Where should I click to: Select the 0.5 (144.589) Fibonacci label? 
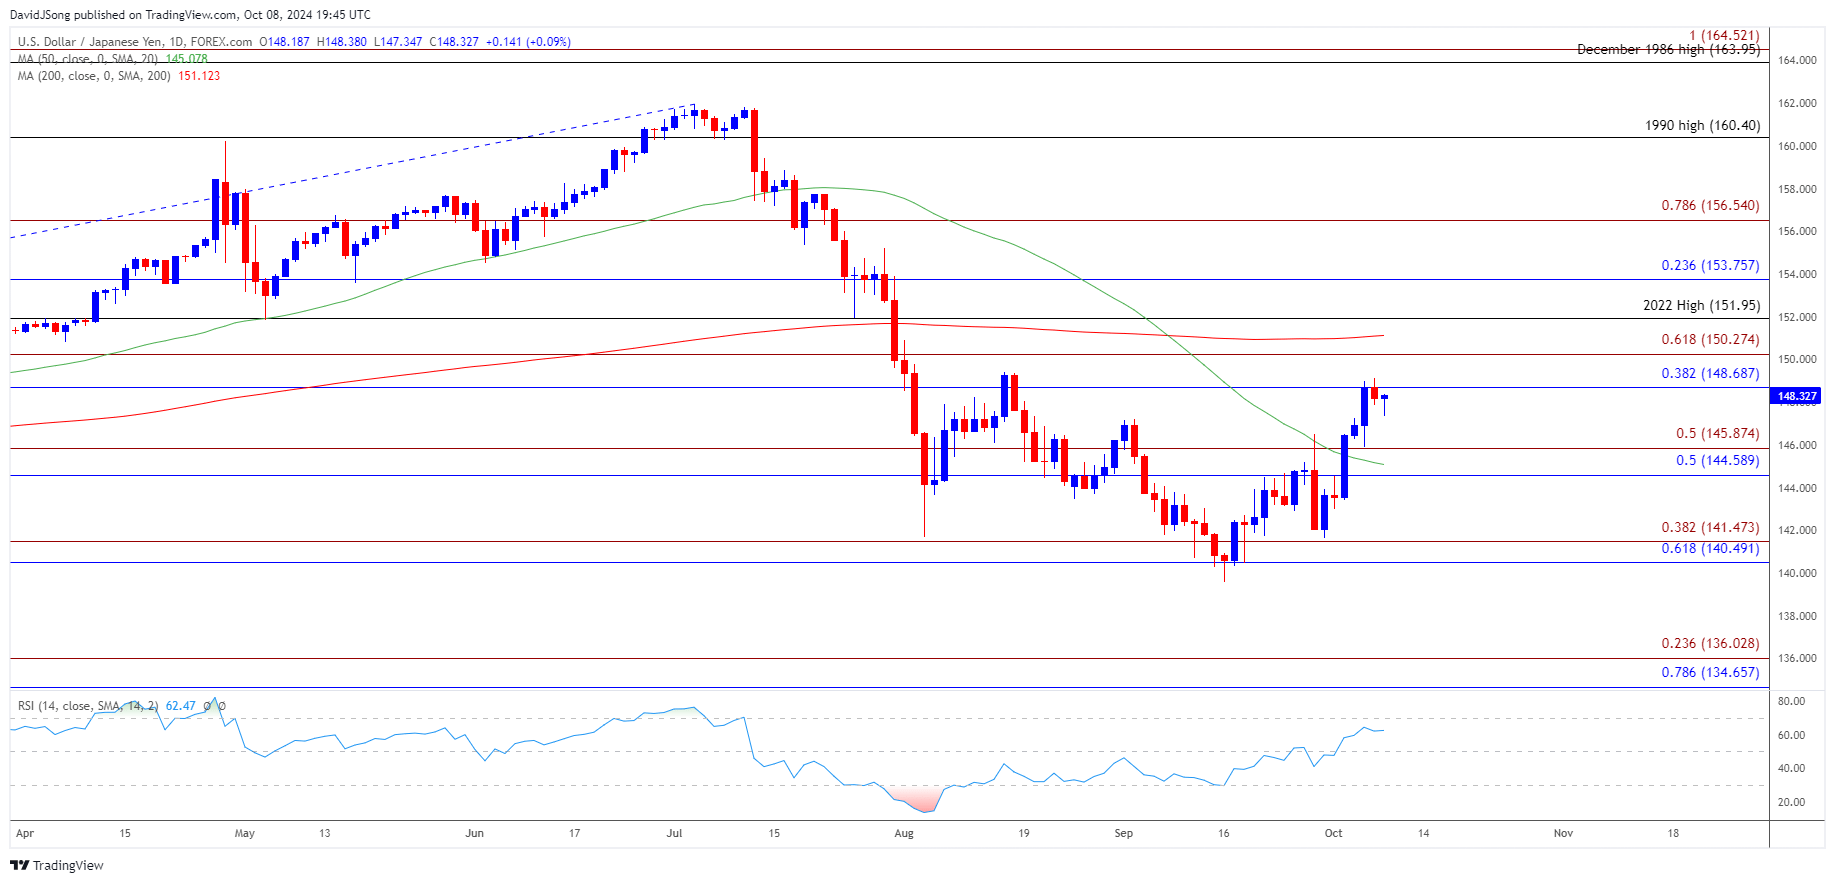coord(1717,460)
